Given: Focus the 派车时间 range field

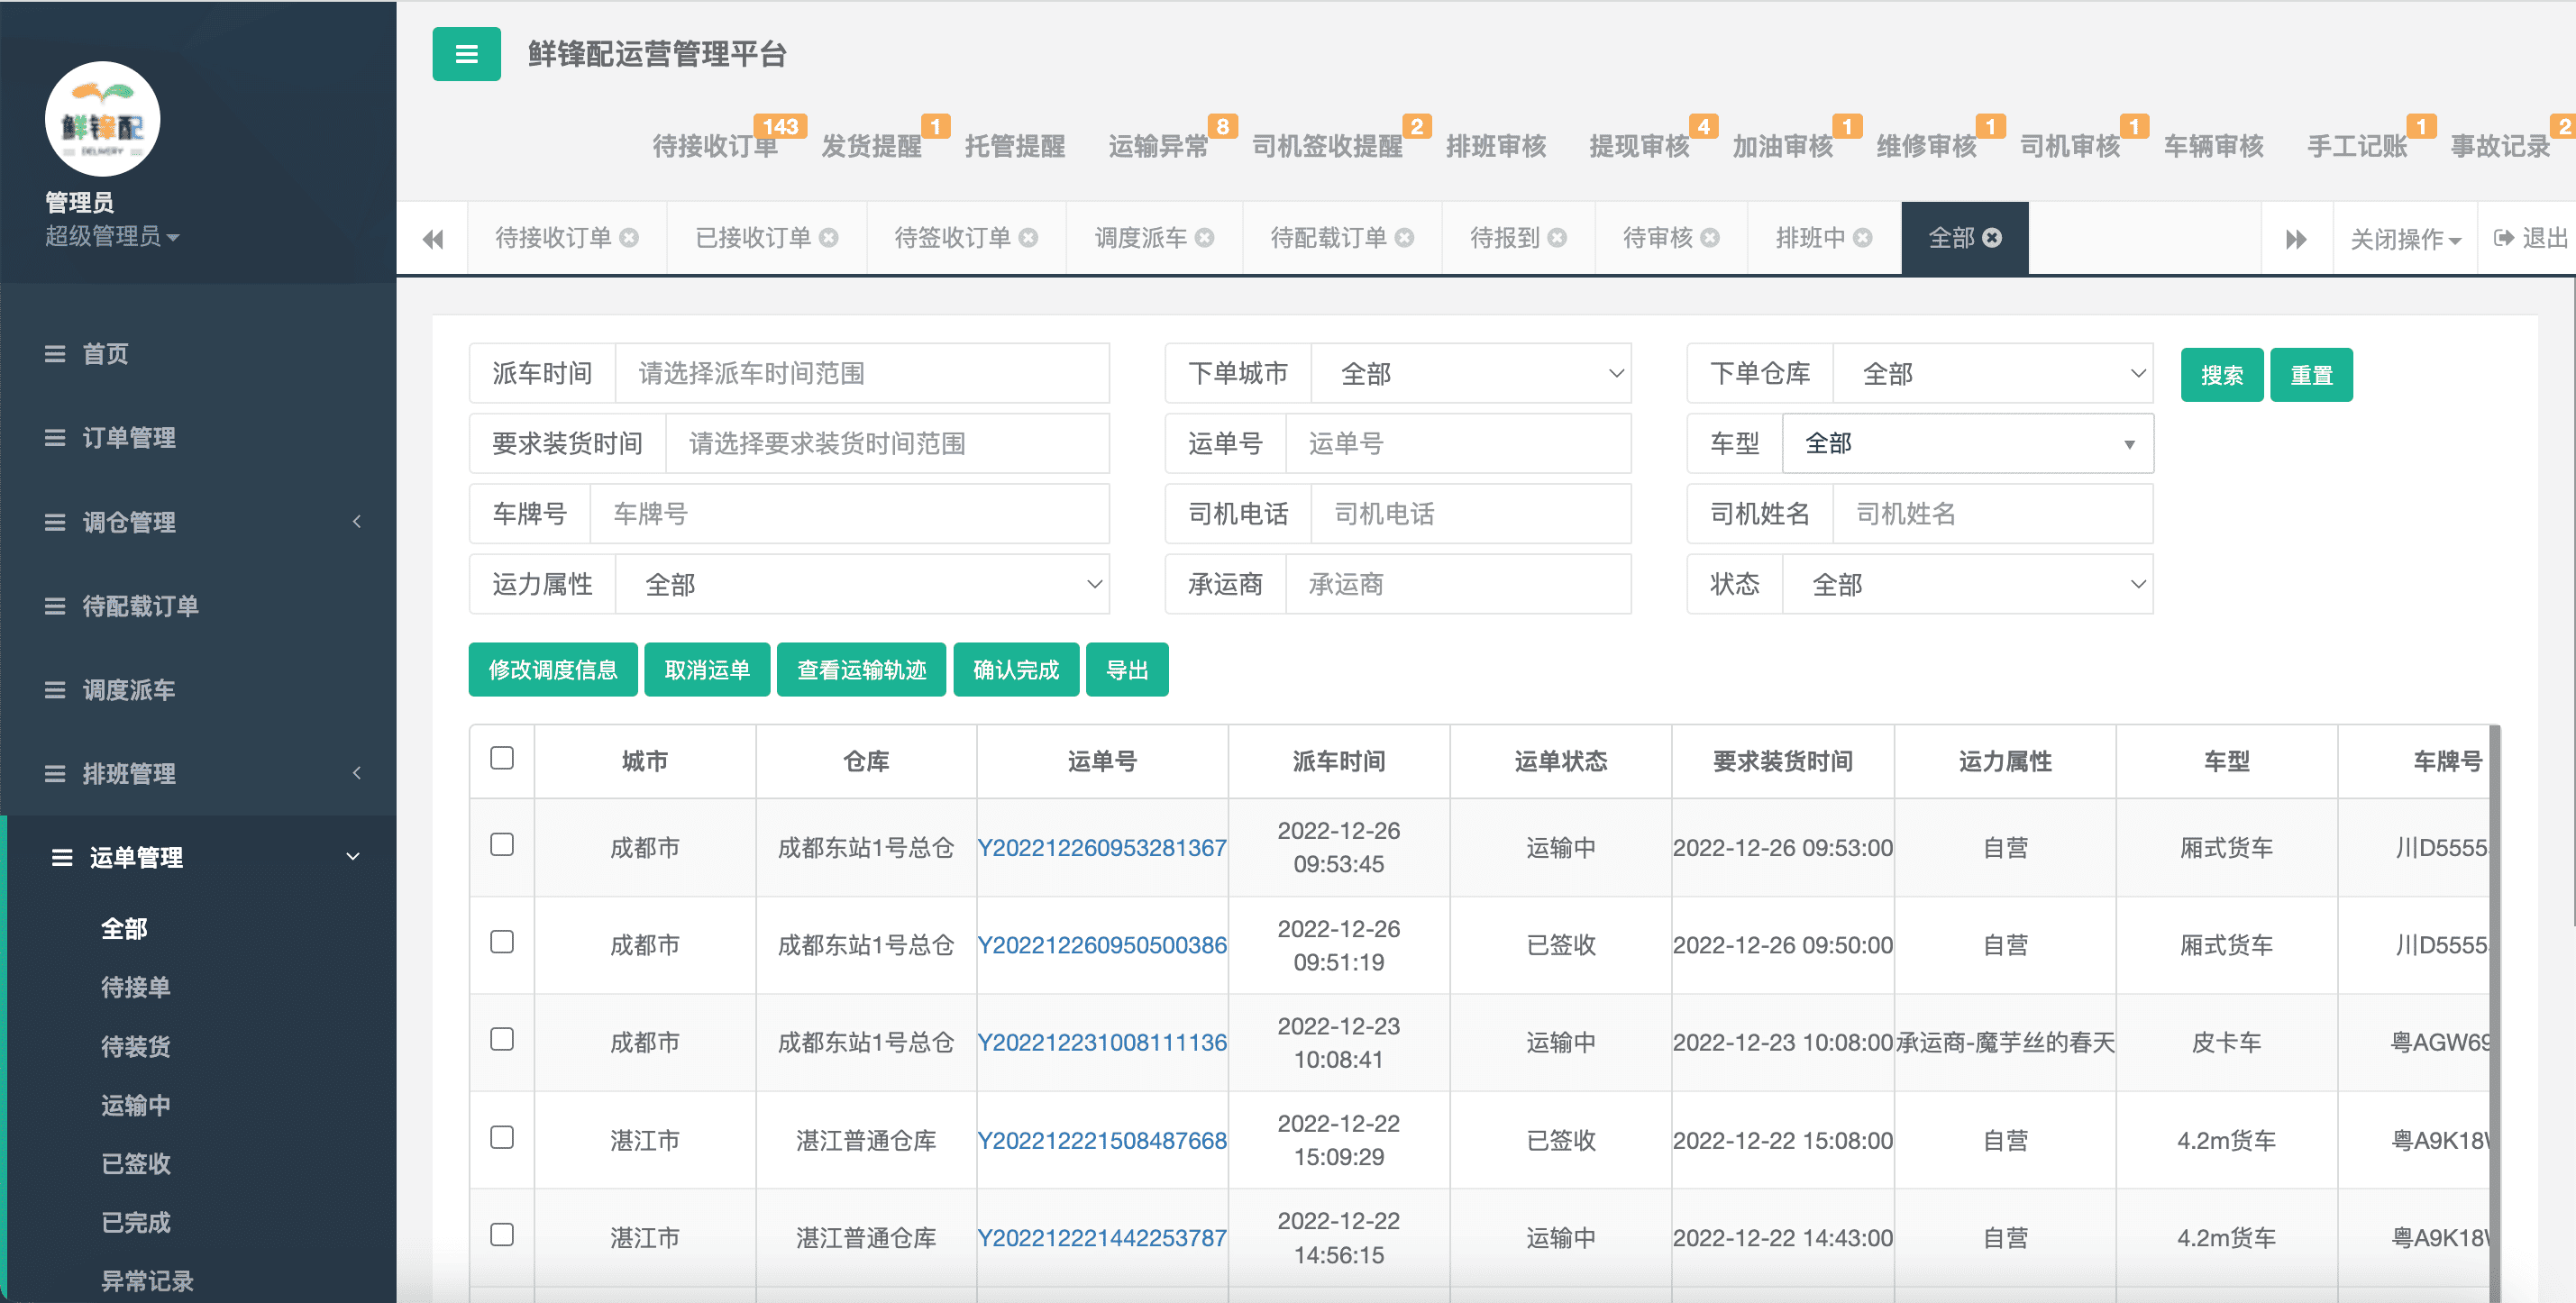Looking at the screenshot, I should click(x=862, y=373).
